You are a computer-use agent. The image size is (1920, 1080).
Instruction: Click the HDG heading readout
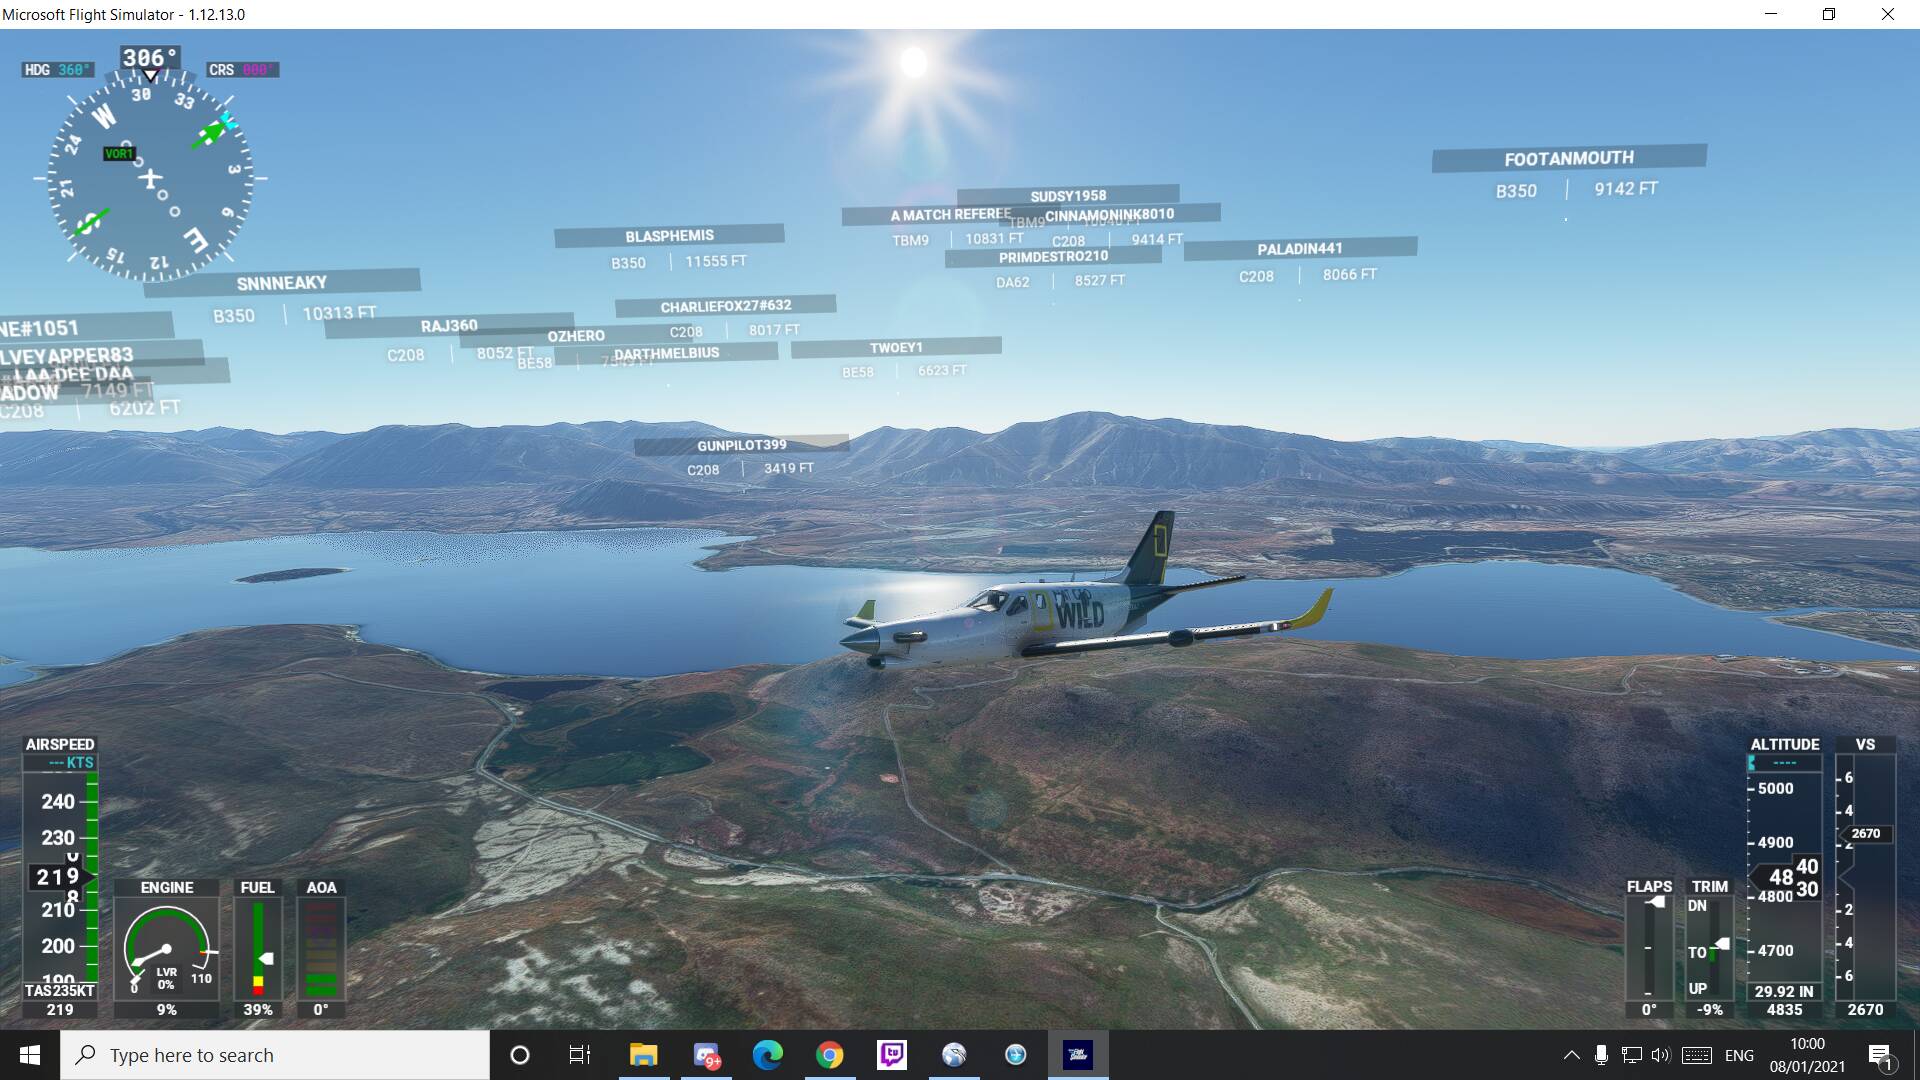click(58, 70)
